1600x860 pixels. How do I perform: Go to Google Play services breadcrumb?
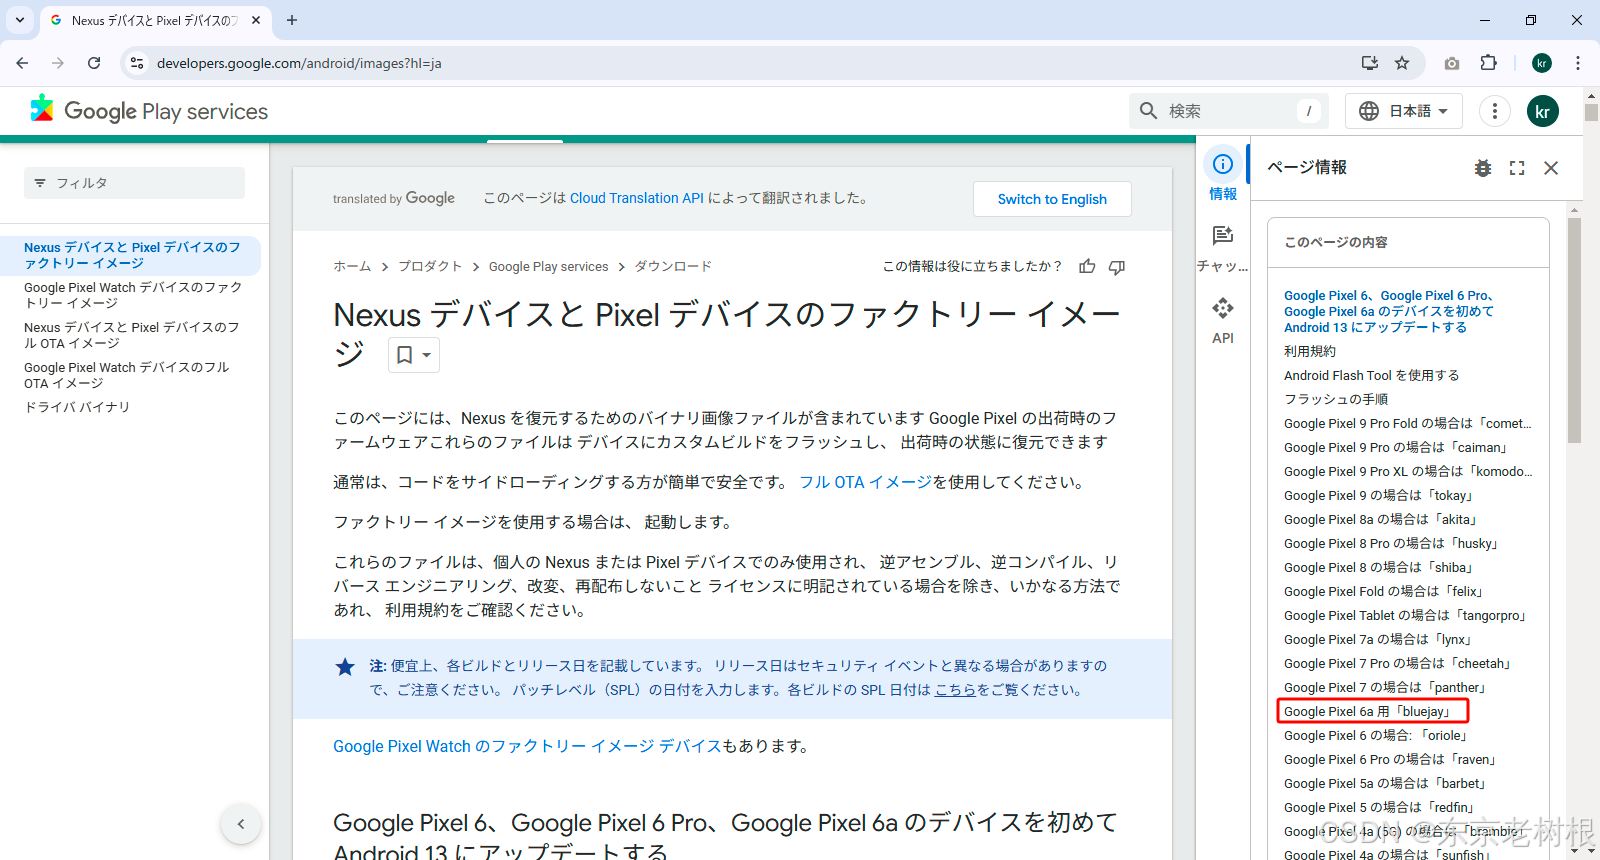pyautogui.click(x=548, y=266)
